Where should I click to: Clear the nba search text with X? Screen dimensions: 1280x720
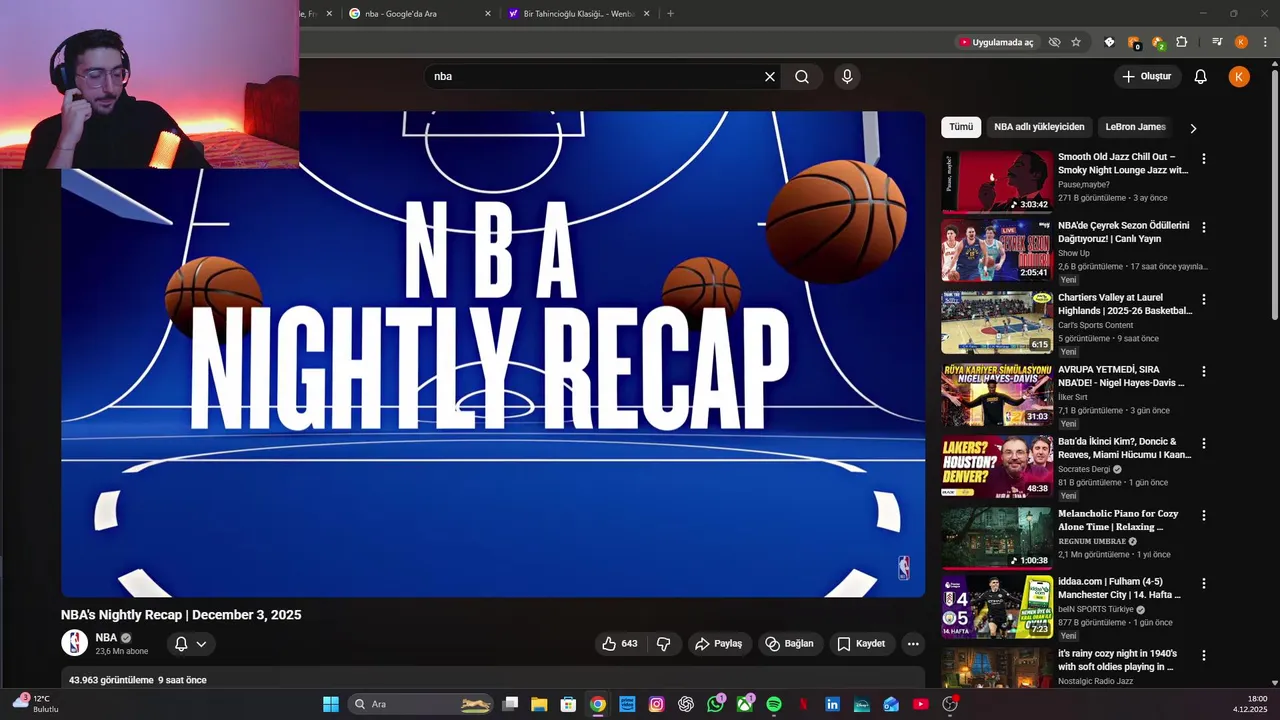(x=770, y=77)
